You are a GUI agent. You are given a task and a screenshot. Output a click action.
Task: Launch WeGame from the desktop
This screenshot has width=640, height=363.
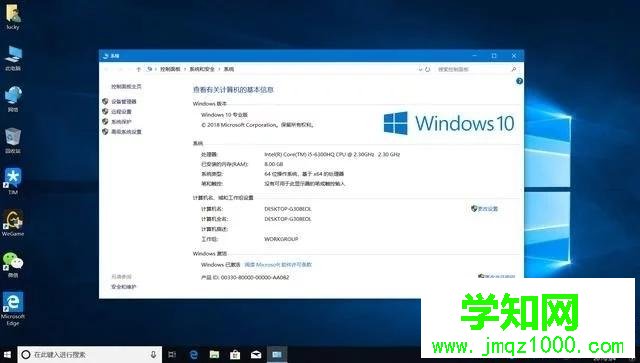[13, 223]
